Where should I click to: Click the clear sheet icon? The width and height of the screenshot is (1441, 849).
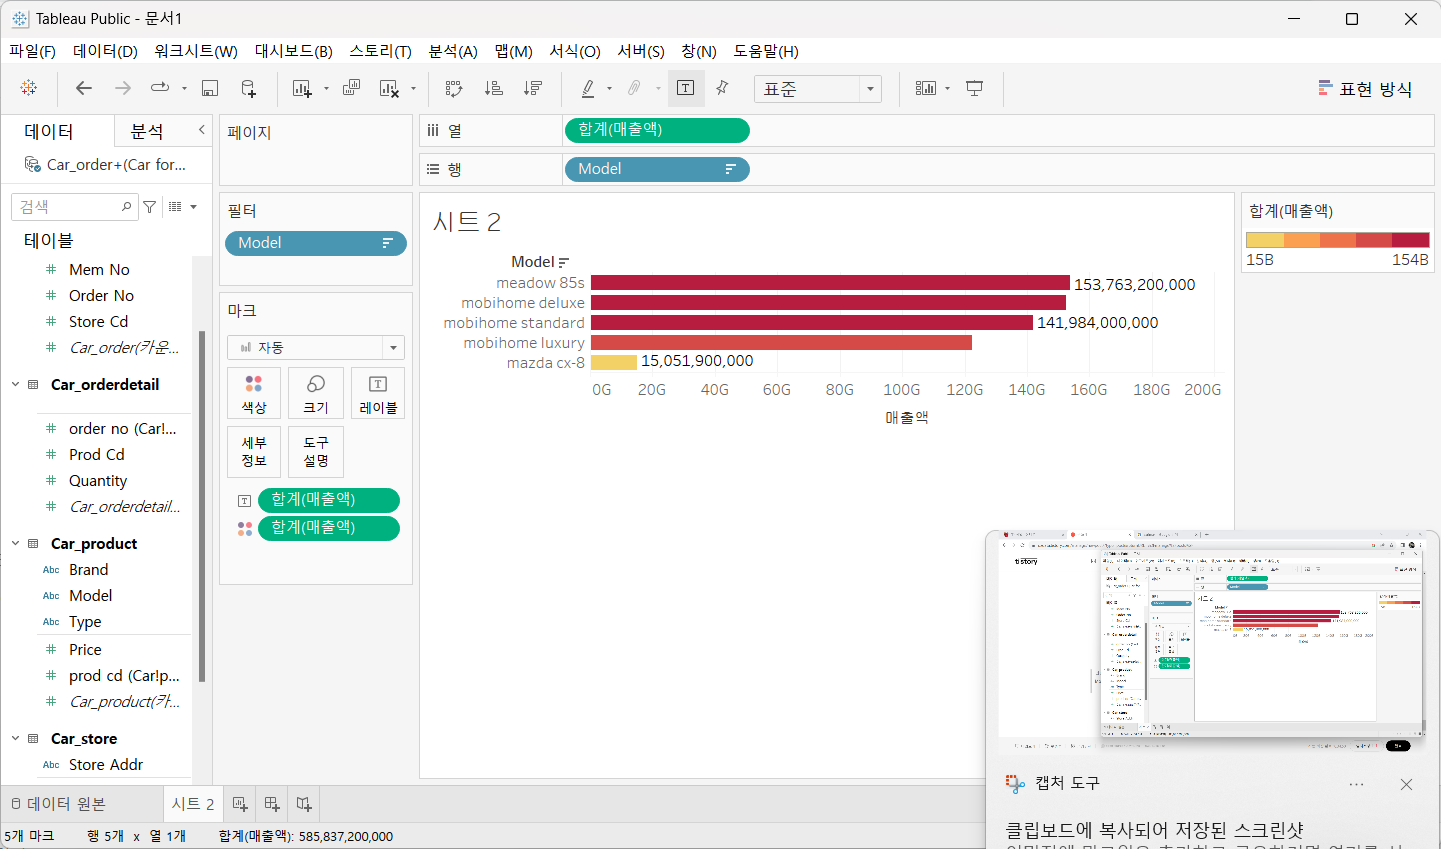[x=390, y=88]
